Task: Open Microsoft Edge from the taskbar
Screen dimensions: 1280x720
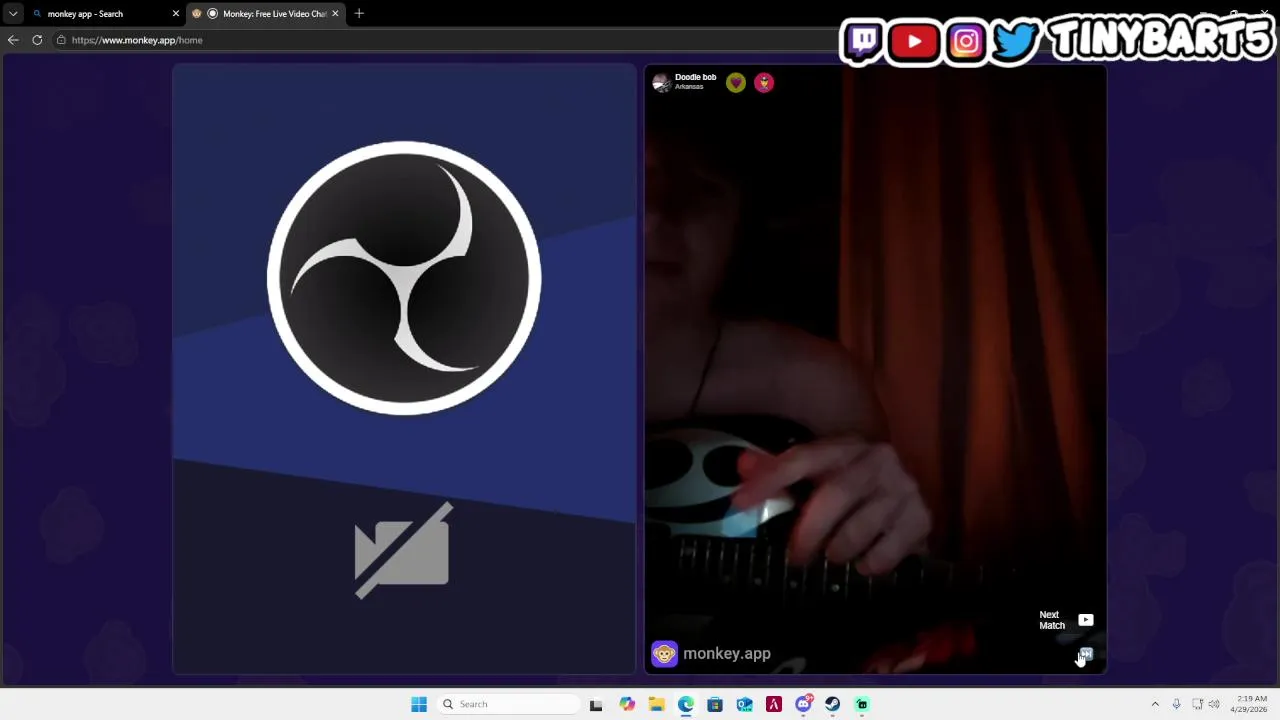Action: click(686, 704)
